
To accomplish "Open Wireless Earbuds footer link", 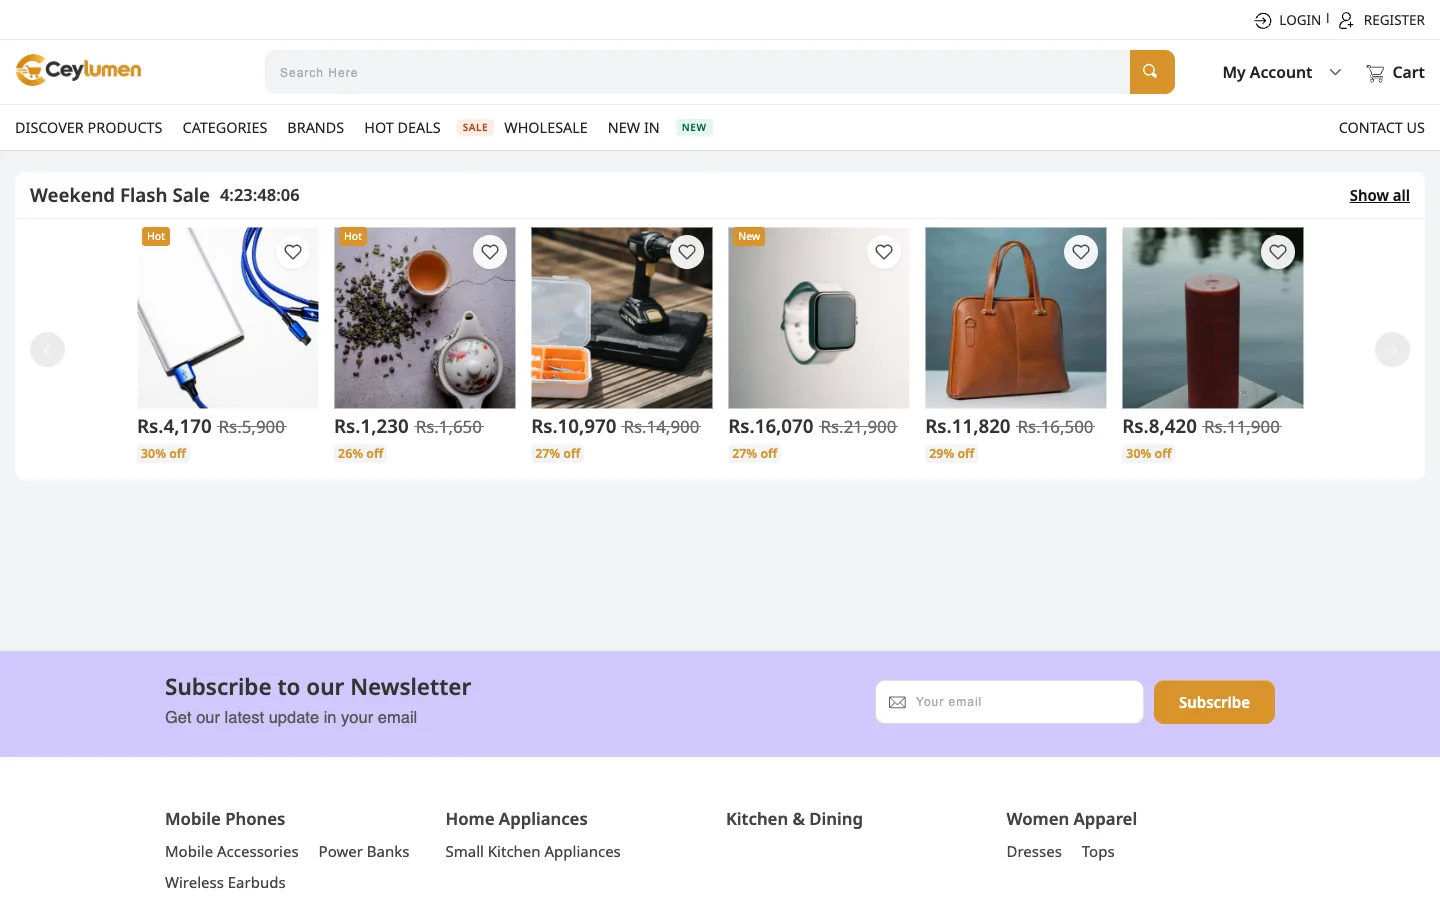I will coord(225,883).
